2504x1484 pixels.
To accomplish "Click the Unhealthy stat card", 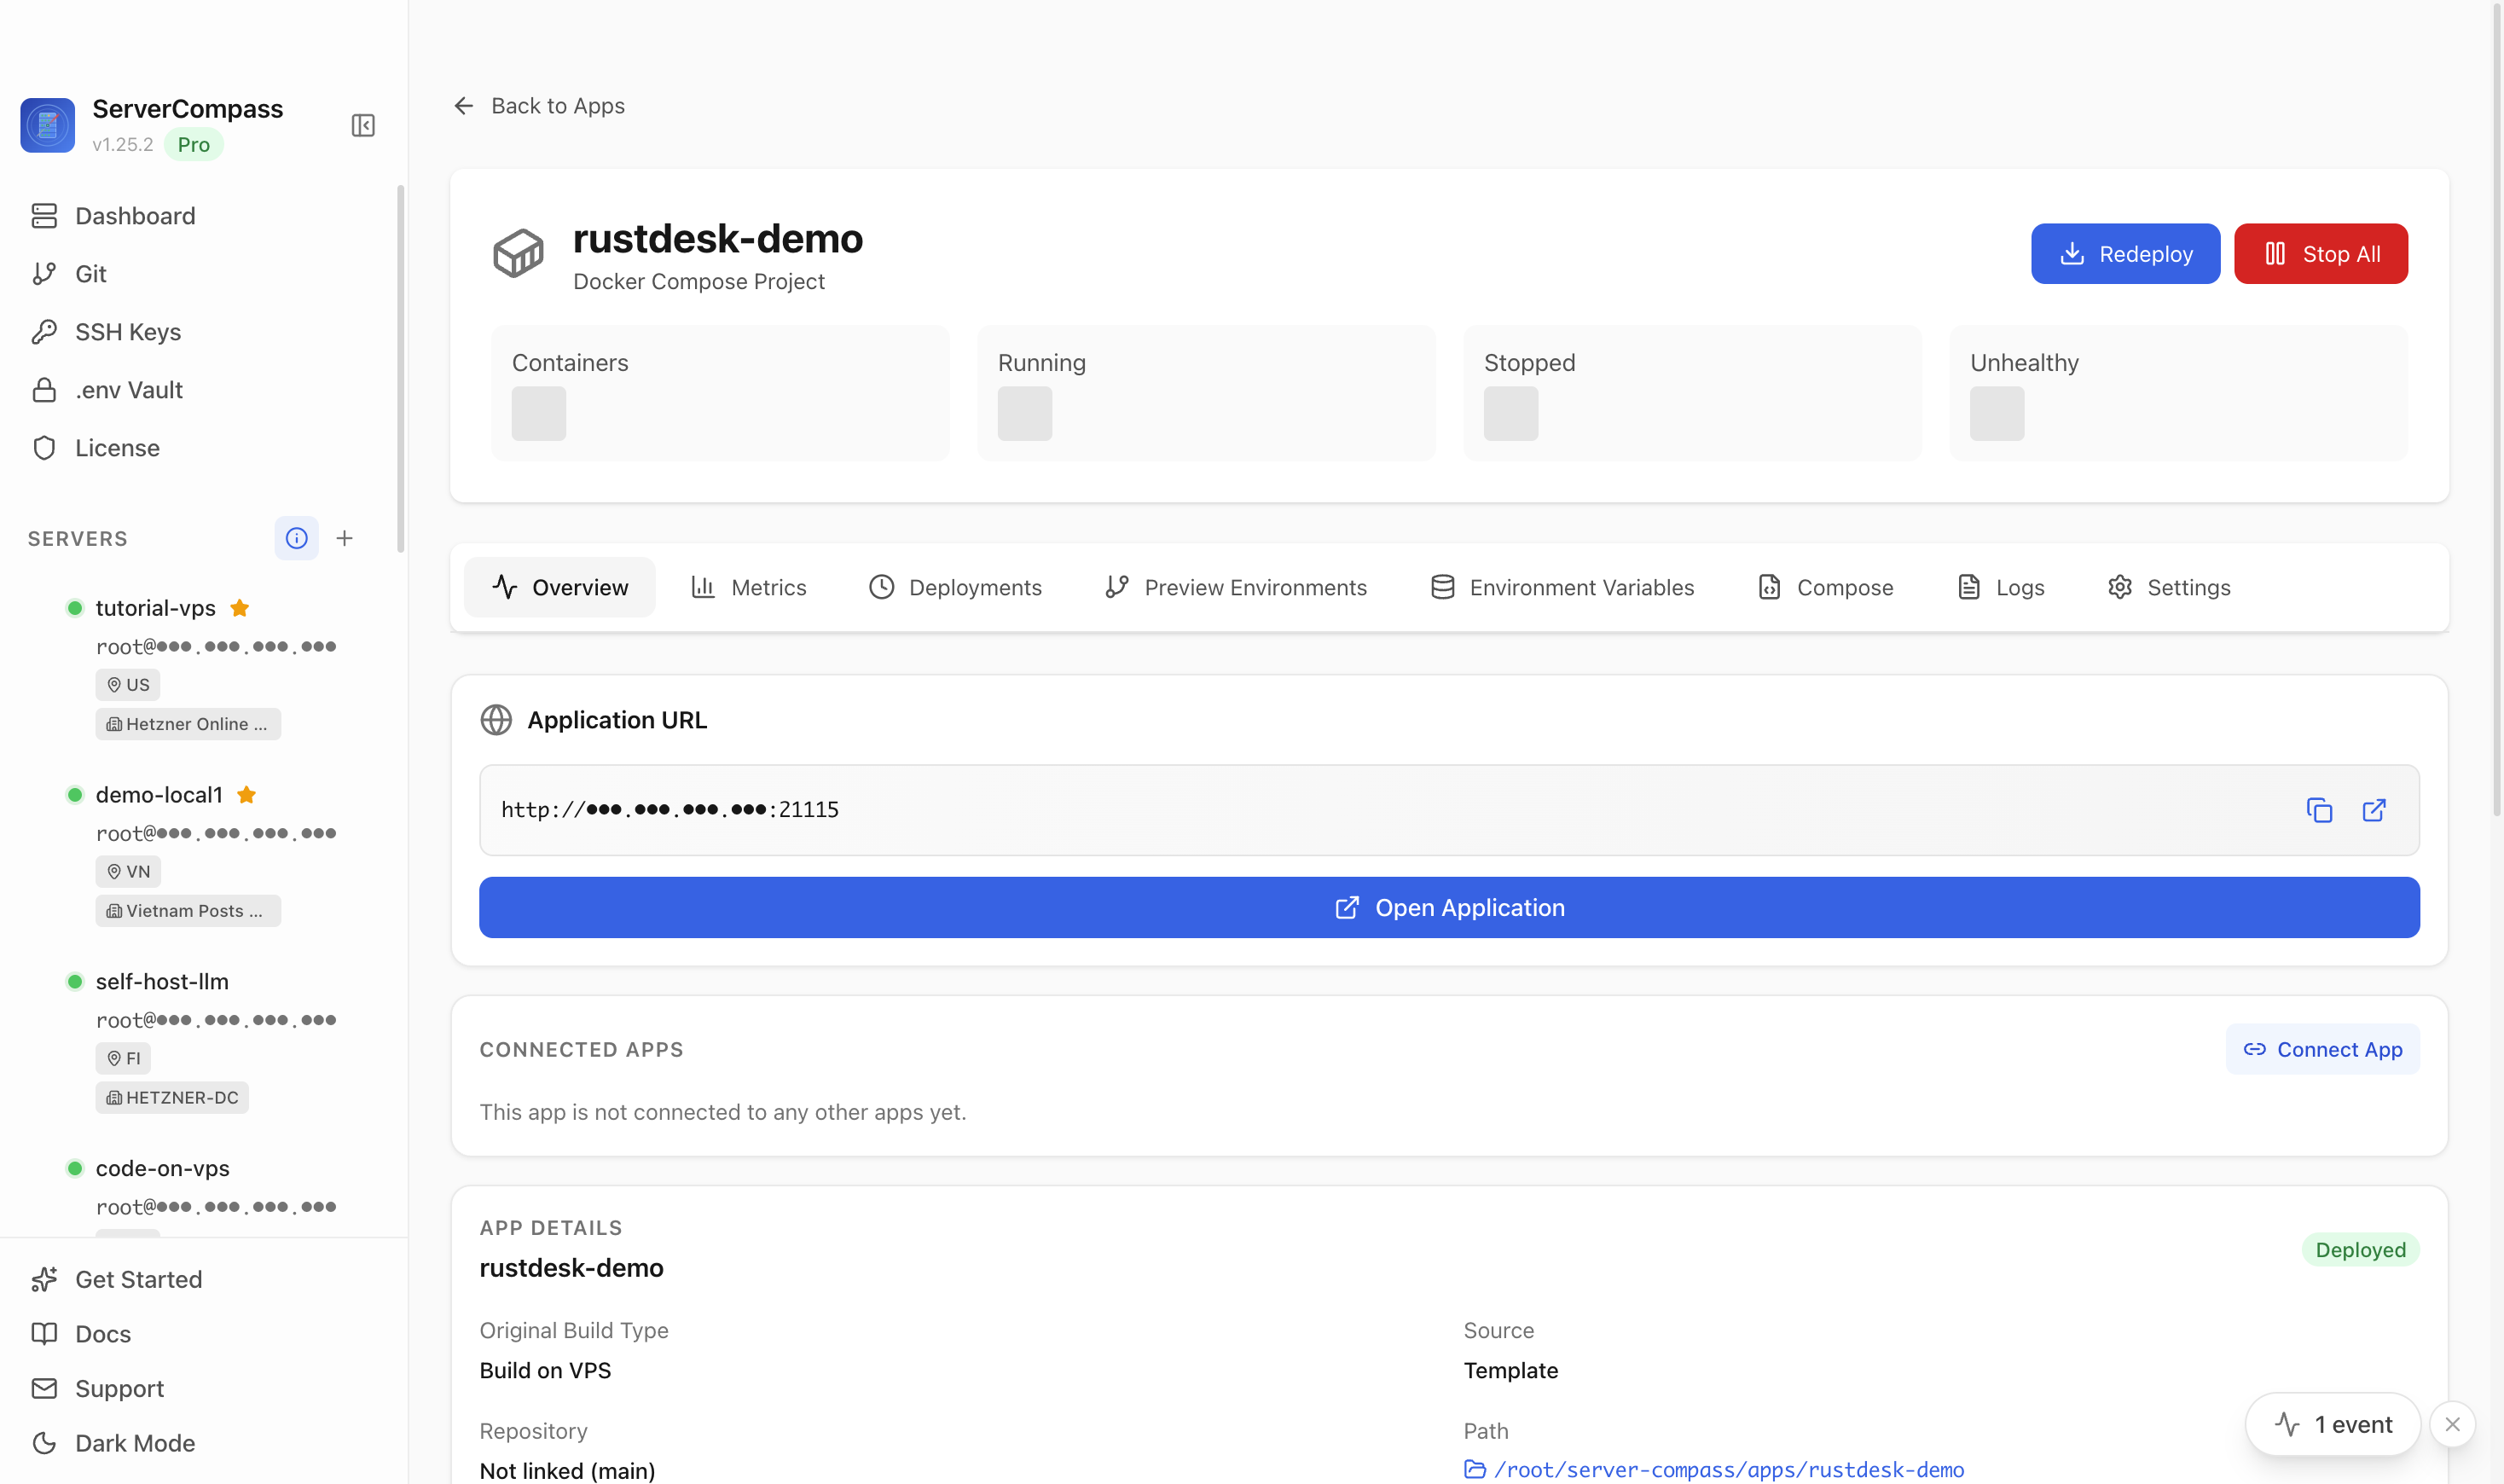I will 2178,393.
